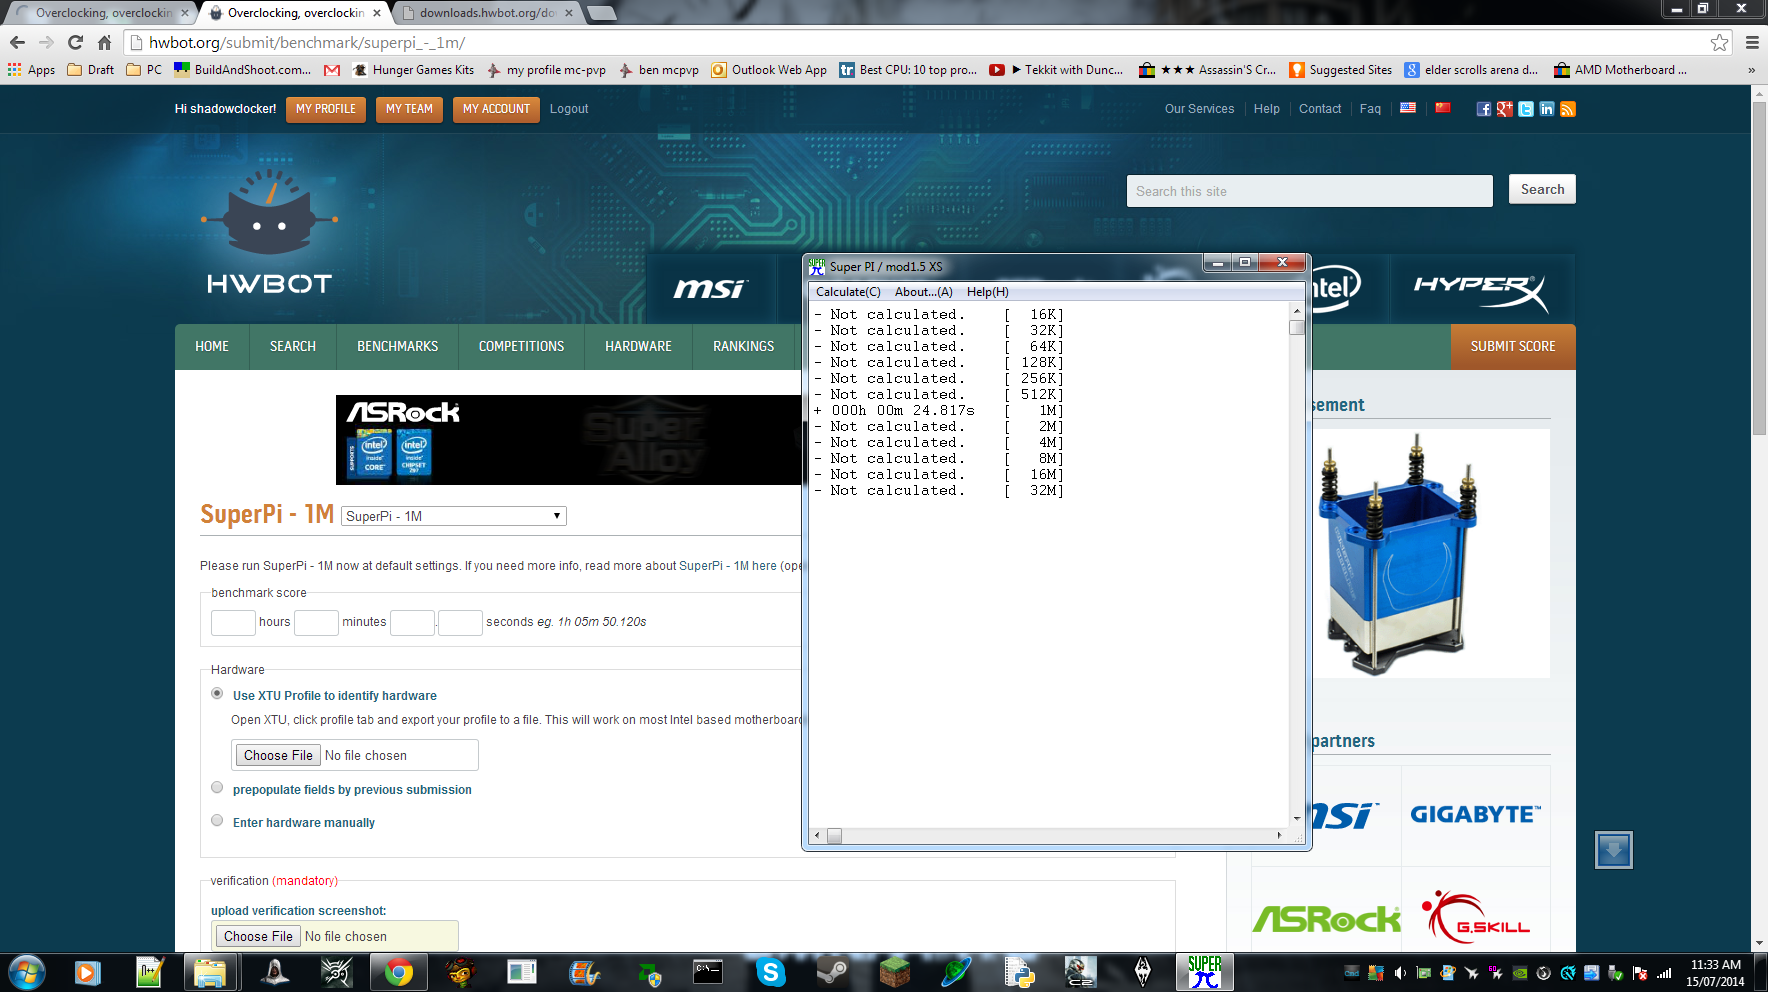This screenshot has width=1768, height=992.
Task: Click the volume icon in system tray
Action: [x=1400, y=973]
